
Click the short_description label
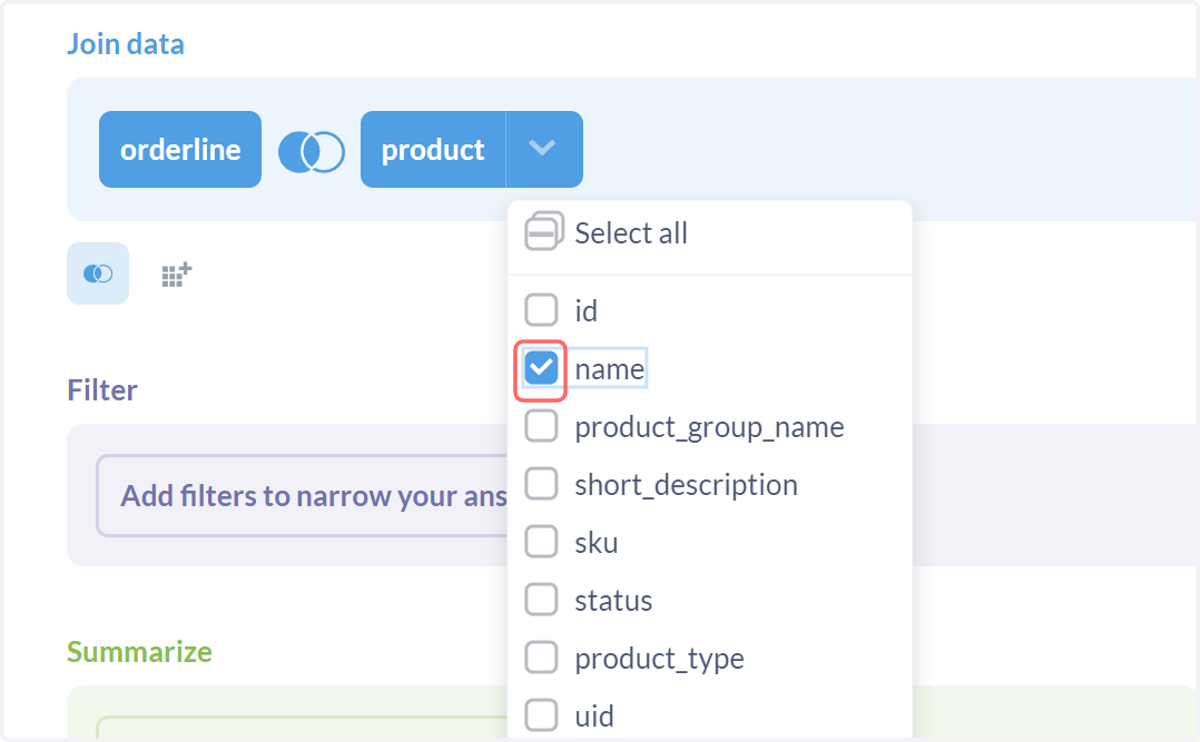coord(686,485)
